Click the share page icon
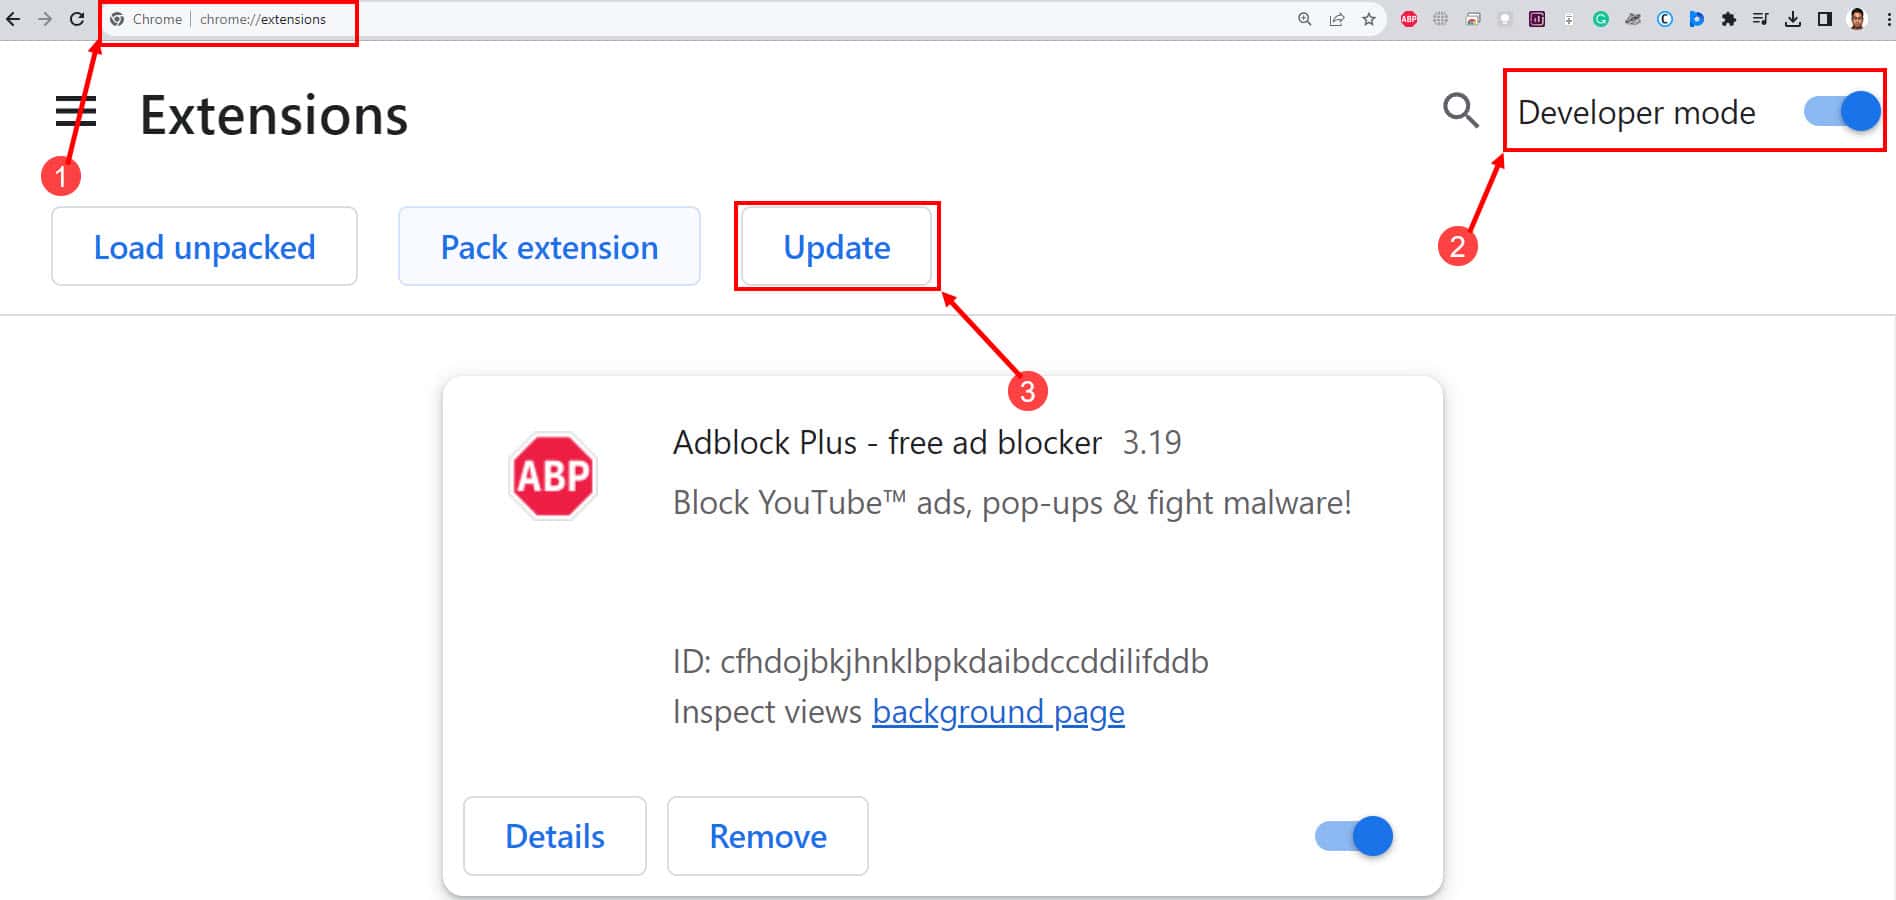The width and height of the screenshot is (1896, 900). click(1337, 19)
